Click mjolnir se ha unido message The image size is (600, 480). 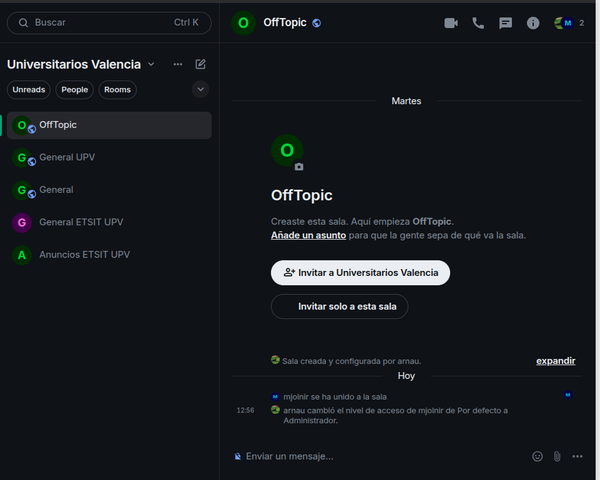tap(335, 397)
